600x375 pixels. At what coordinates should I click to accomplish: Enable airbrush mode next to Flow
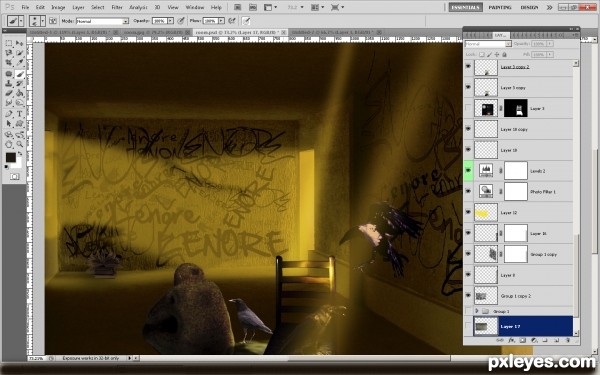click(x=232, y=21)
